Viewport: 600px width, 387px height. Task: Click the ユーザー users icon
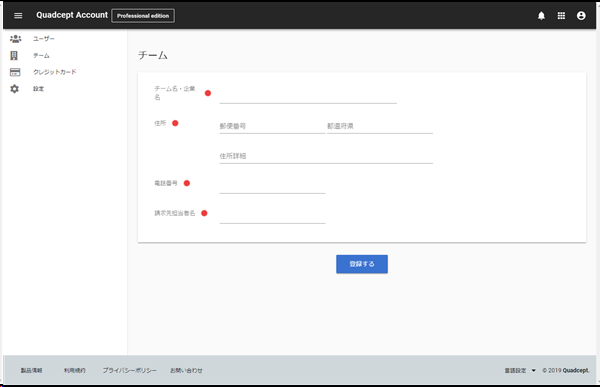click(x=15, y=39)
